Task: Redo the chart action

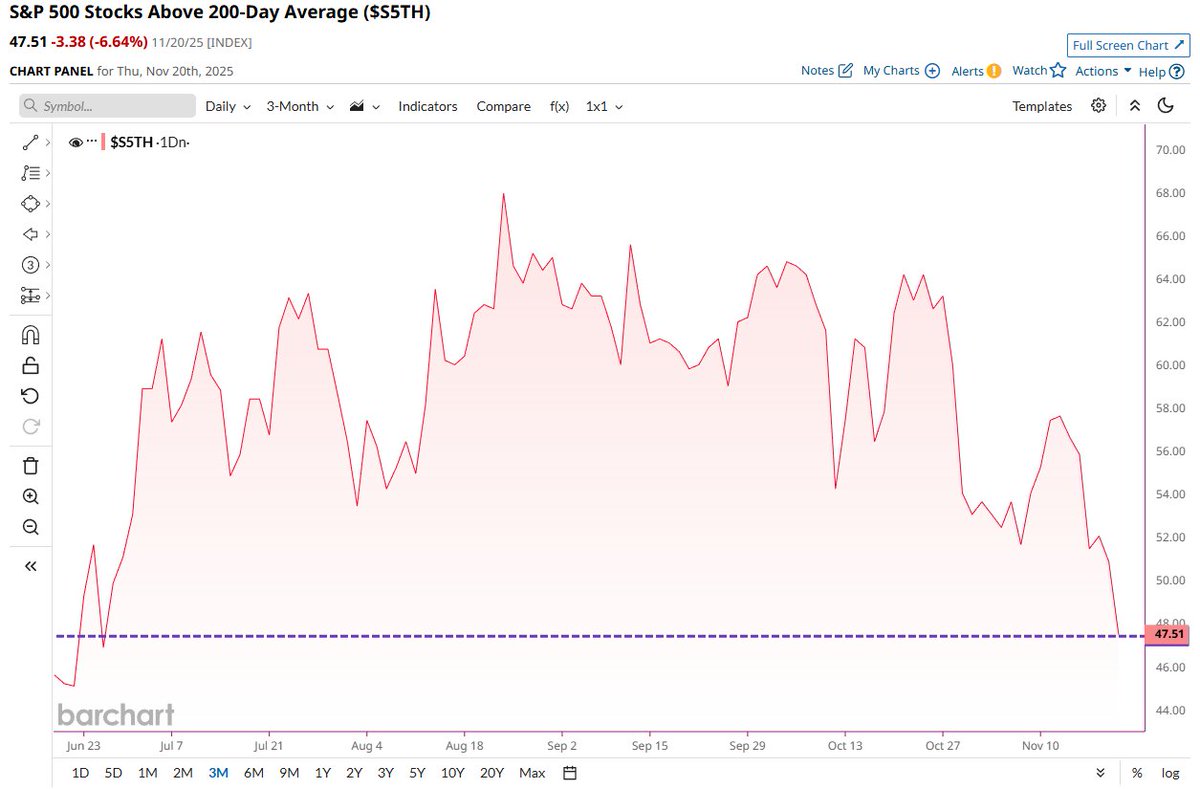Action: 30,427
